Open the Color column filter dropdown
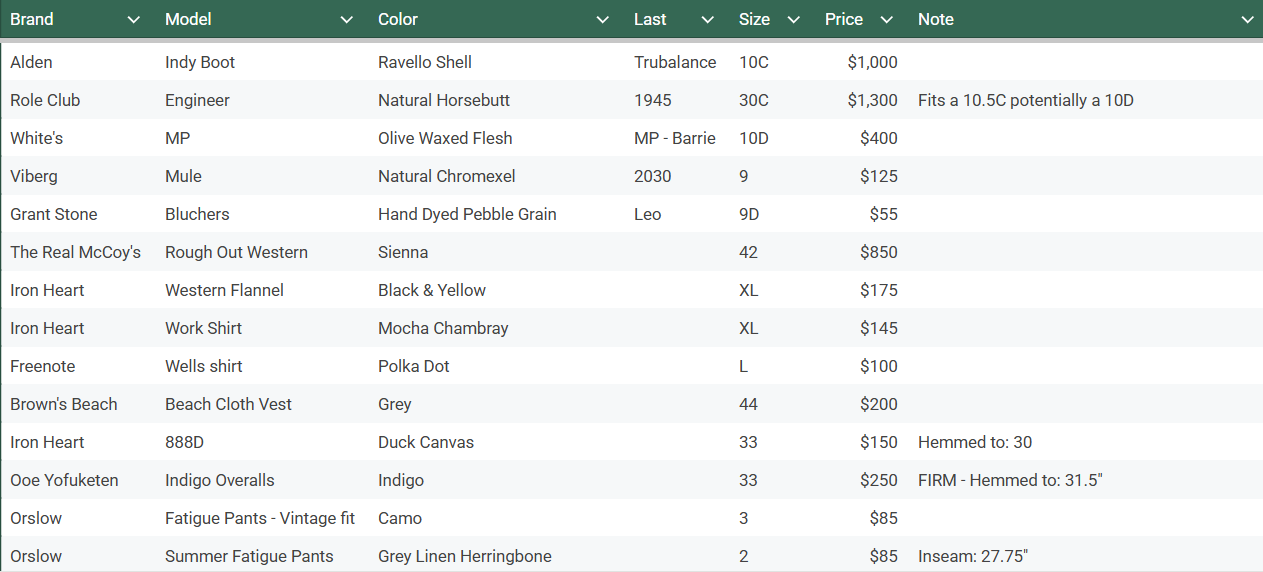This screenshot has width=1263, height=572. pos(602,20)
